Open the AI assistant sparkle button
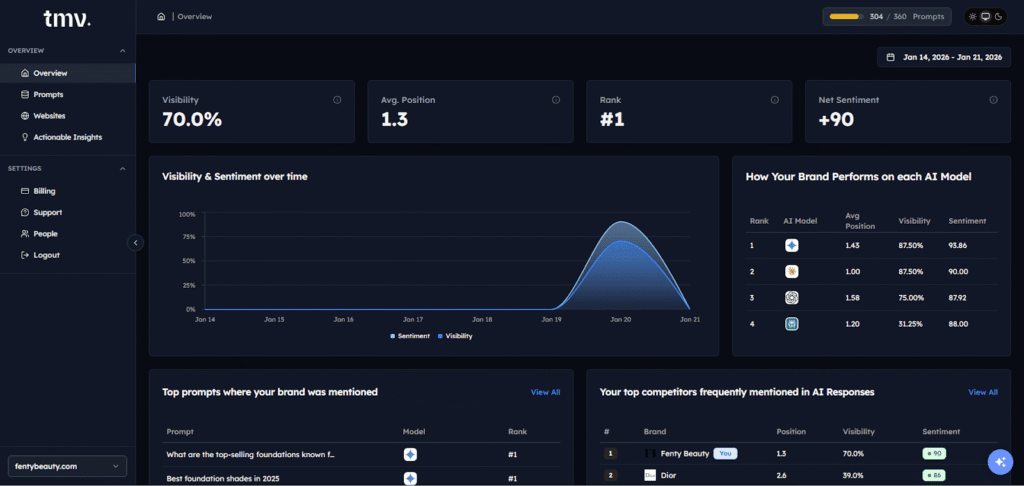1024x486 pixels. pyautogui.click(x=1000, y=462)
